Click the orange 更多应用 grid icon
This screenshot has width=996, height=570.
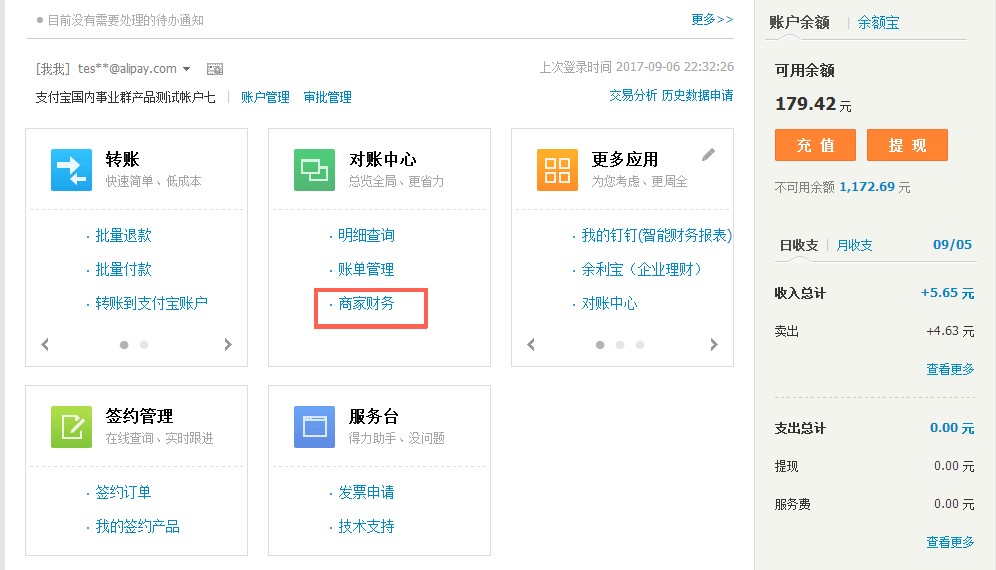(557, 170)
